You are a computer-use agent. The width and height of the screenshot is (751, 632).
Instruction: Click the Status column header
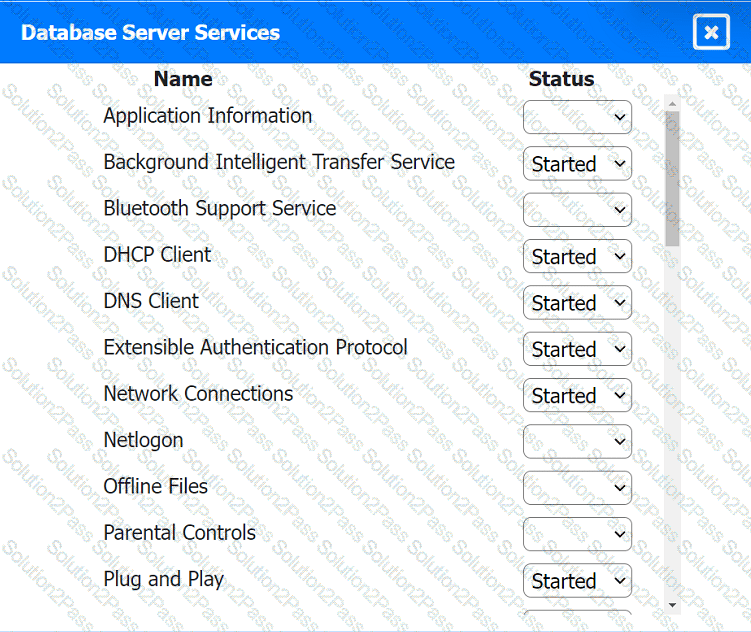pyautogui.click(x=561, y=79)
